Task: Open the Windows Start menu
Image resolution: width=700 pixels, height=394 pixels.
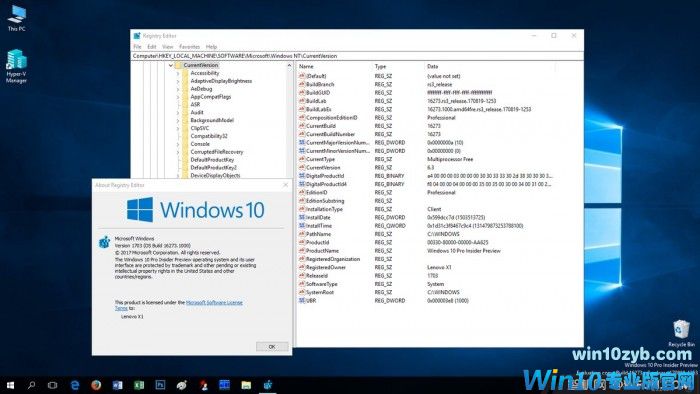Action: click(10, 385)
